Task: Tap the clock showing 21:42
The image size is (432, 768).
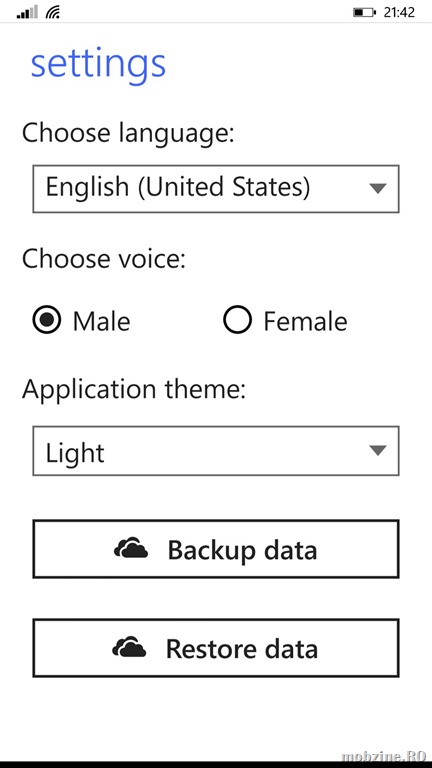Action: [x=399, y=12]
